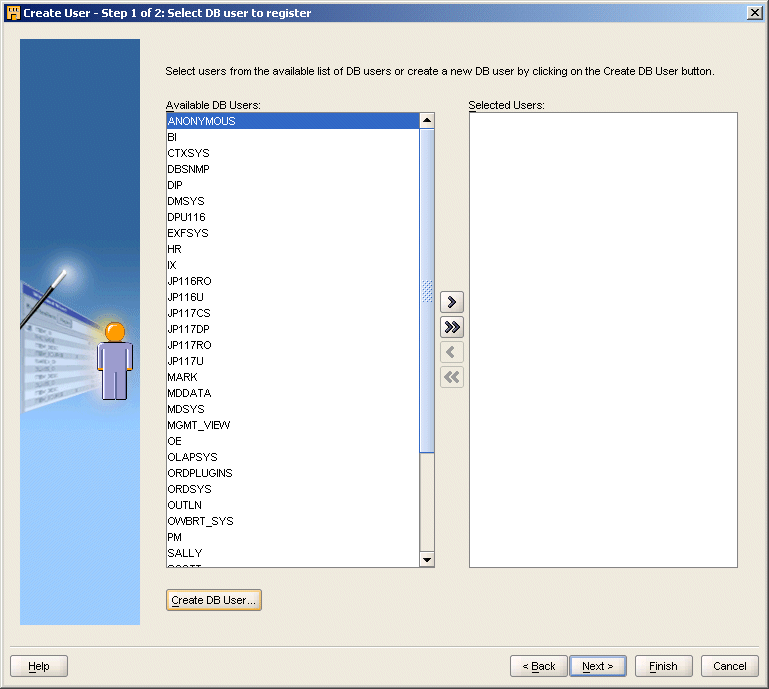Select the MDDATA user
The width and height of the screenshot is (769, 689).
point(293,393)
